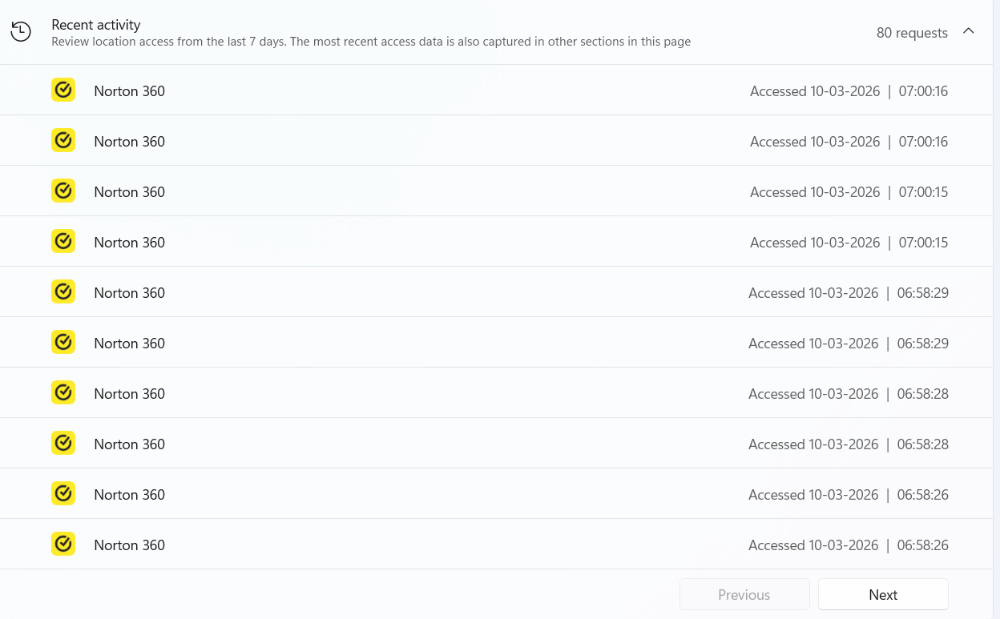Collapse the Recent activity section chevron
1000x619 pixels.
[968, 31]
